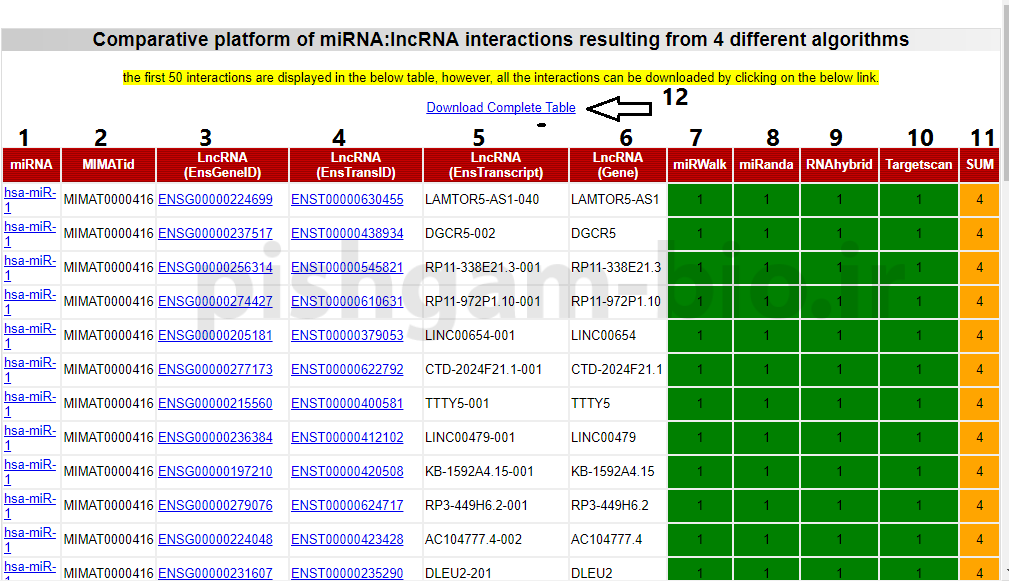
Task: Open the ENST00000379053 transcript link
Action: point(347,336)
